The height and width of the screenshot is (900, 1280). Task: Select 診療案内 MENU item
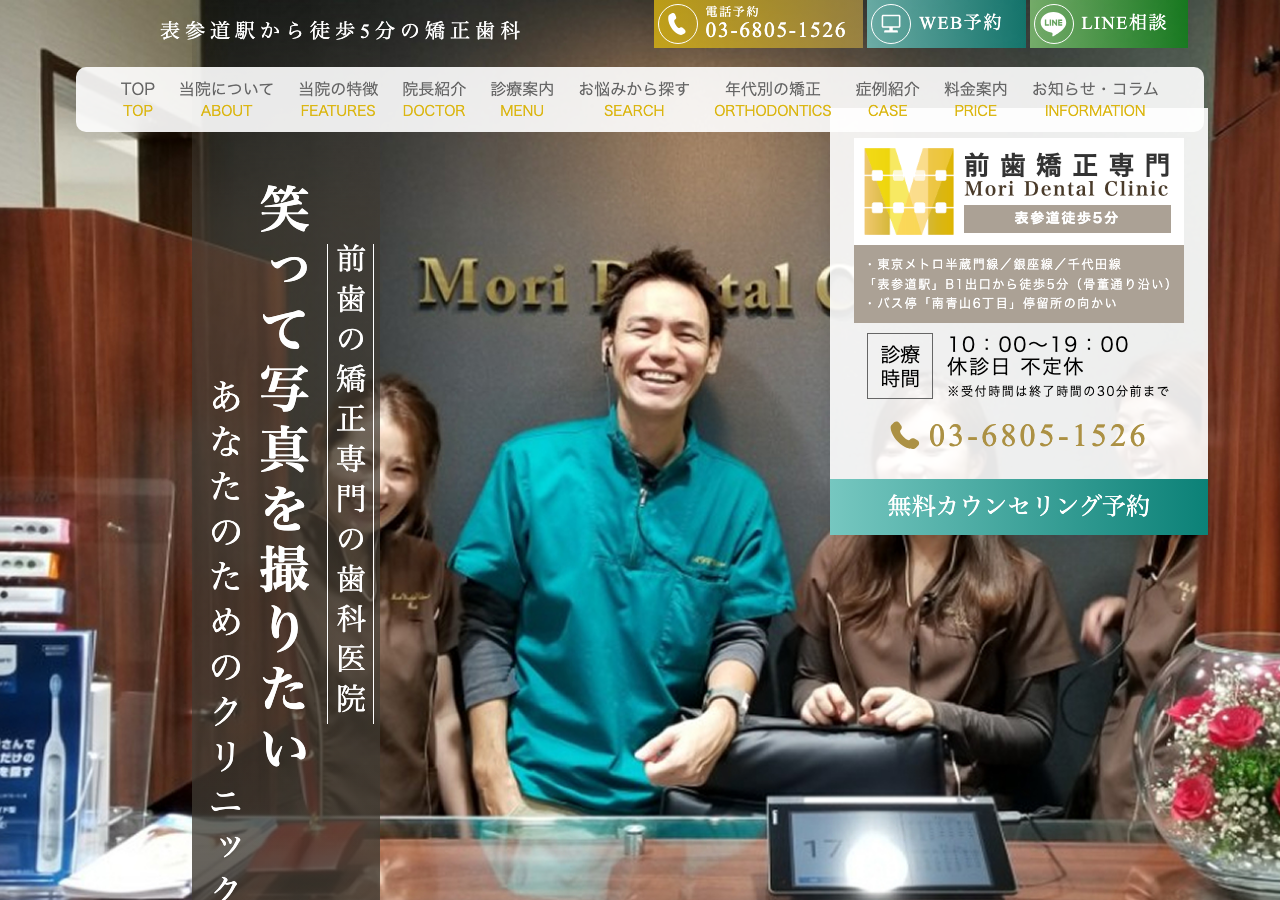click(x=522, y=99)
